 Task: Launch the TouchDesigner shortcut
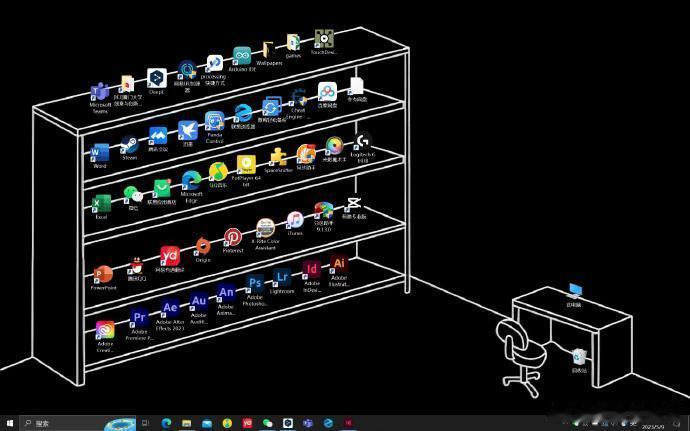click(x=324, y=39)
